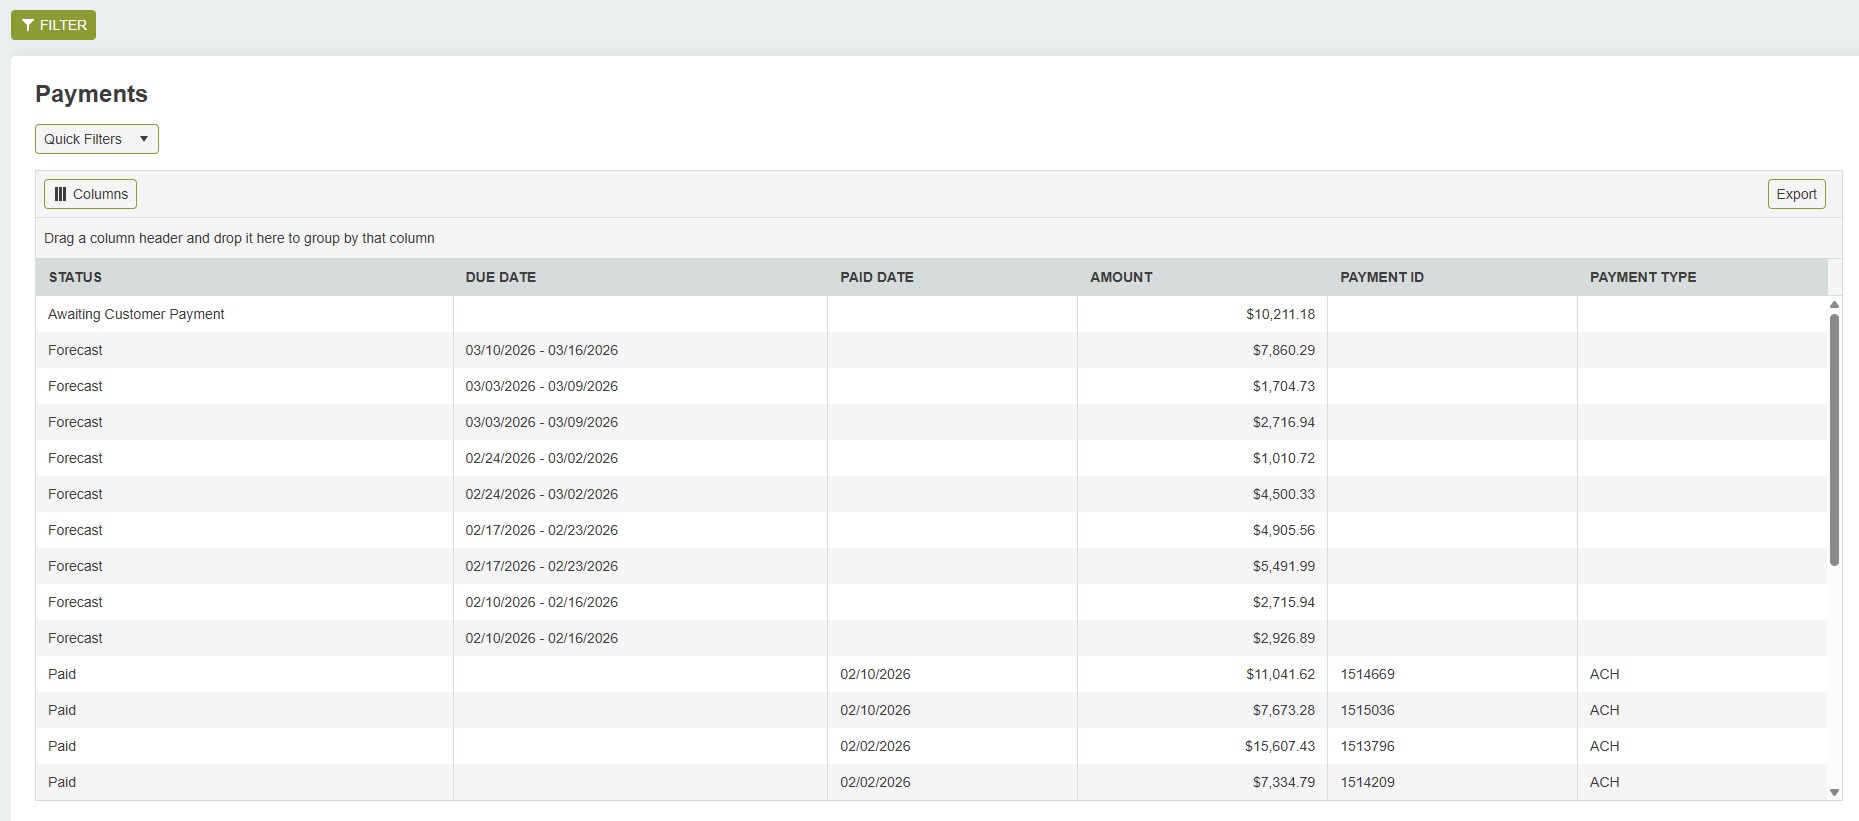1859x821 pixels.
Task: Click the vertical scrollbar thumb
Action: (1834, 440)
